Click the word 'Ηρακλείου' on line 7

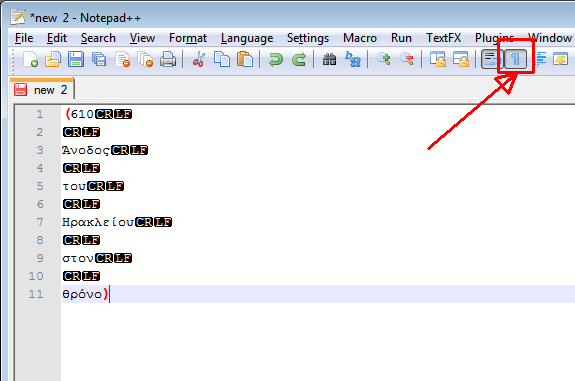(x=98, y=222)
